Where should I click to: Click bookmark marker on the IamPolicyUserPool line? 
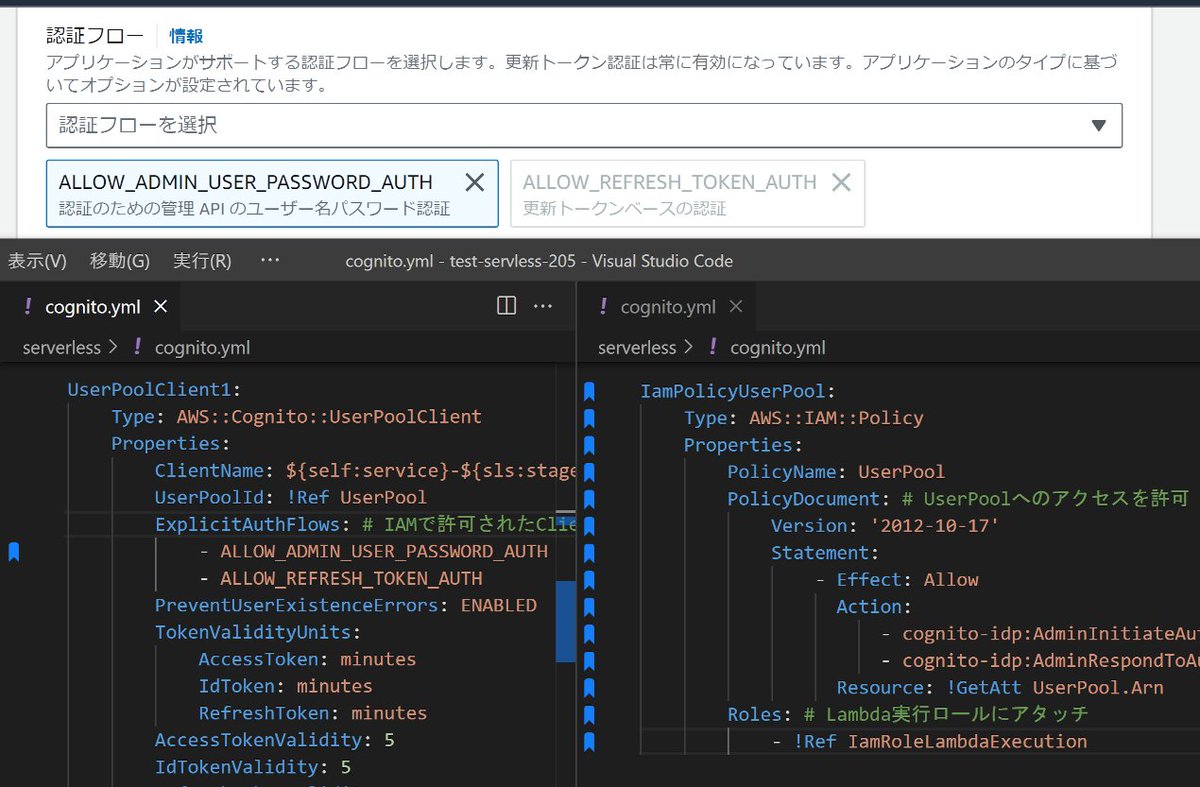point(589,390)
